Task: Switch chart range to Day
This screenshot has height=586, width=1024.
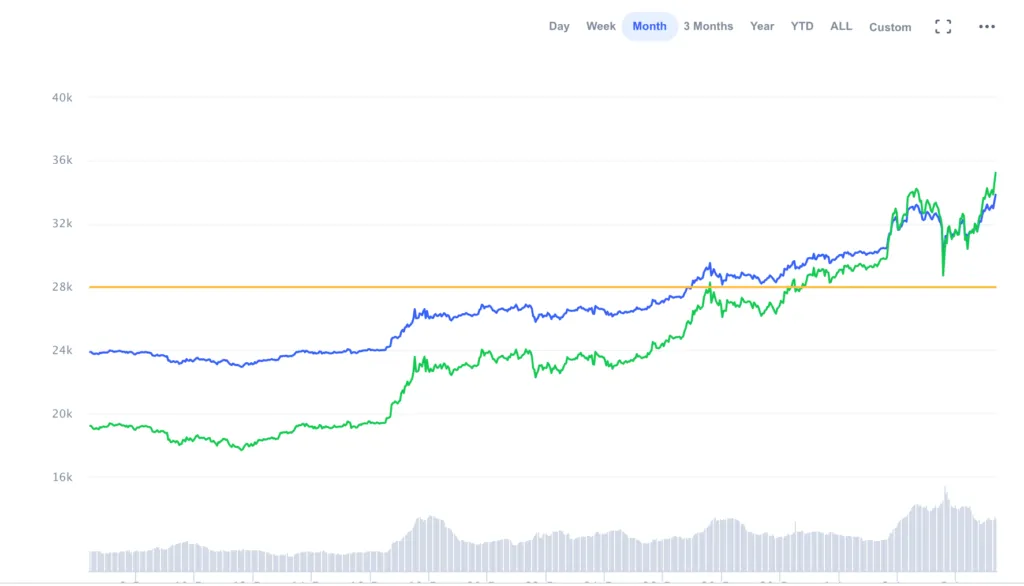Action: coord(559,26)
